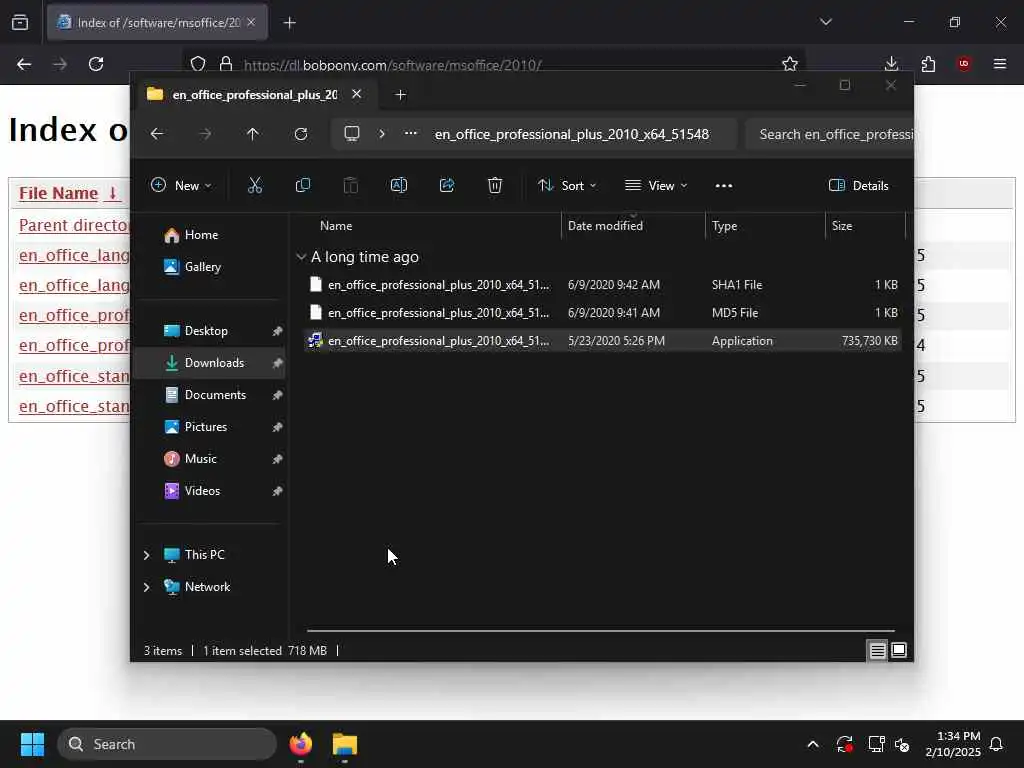Open the Windows Start menu
The height and width of the screenshot is (768, 1024).
(x=32, y=744)
